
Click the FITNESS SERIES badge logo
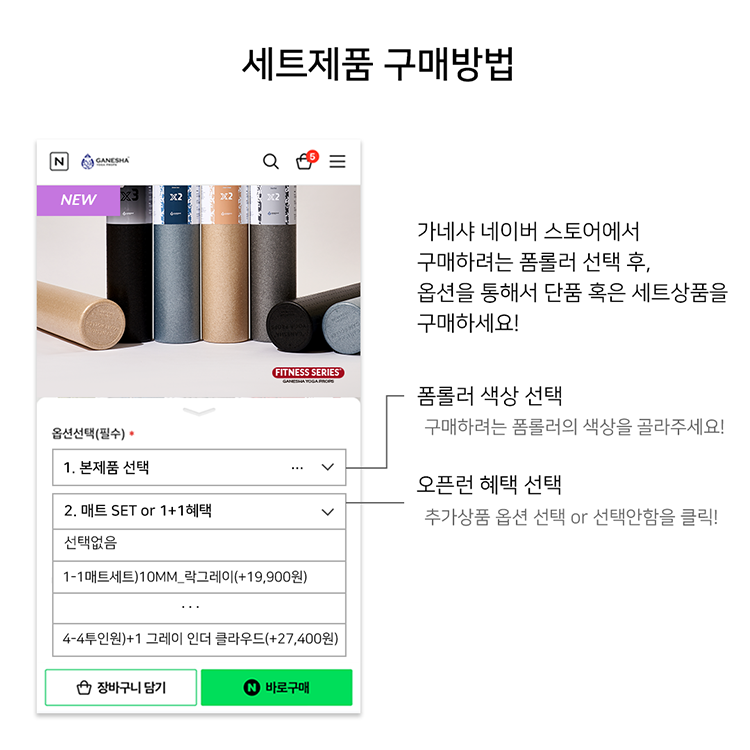pyautogui.click(x=309, y=375)
